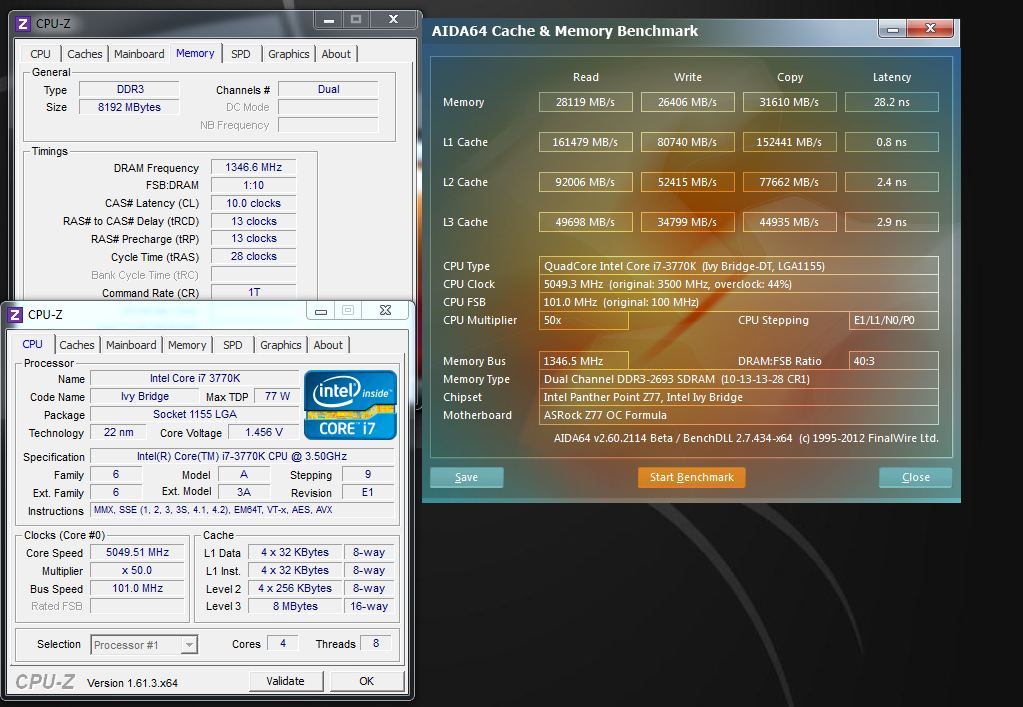This screenshot has height=707, width=1023.
Task: Click processor Name field Intel Core i7 3770K
Action: click(x=194, y=378)
